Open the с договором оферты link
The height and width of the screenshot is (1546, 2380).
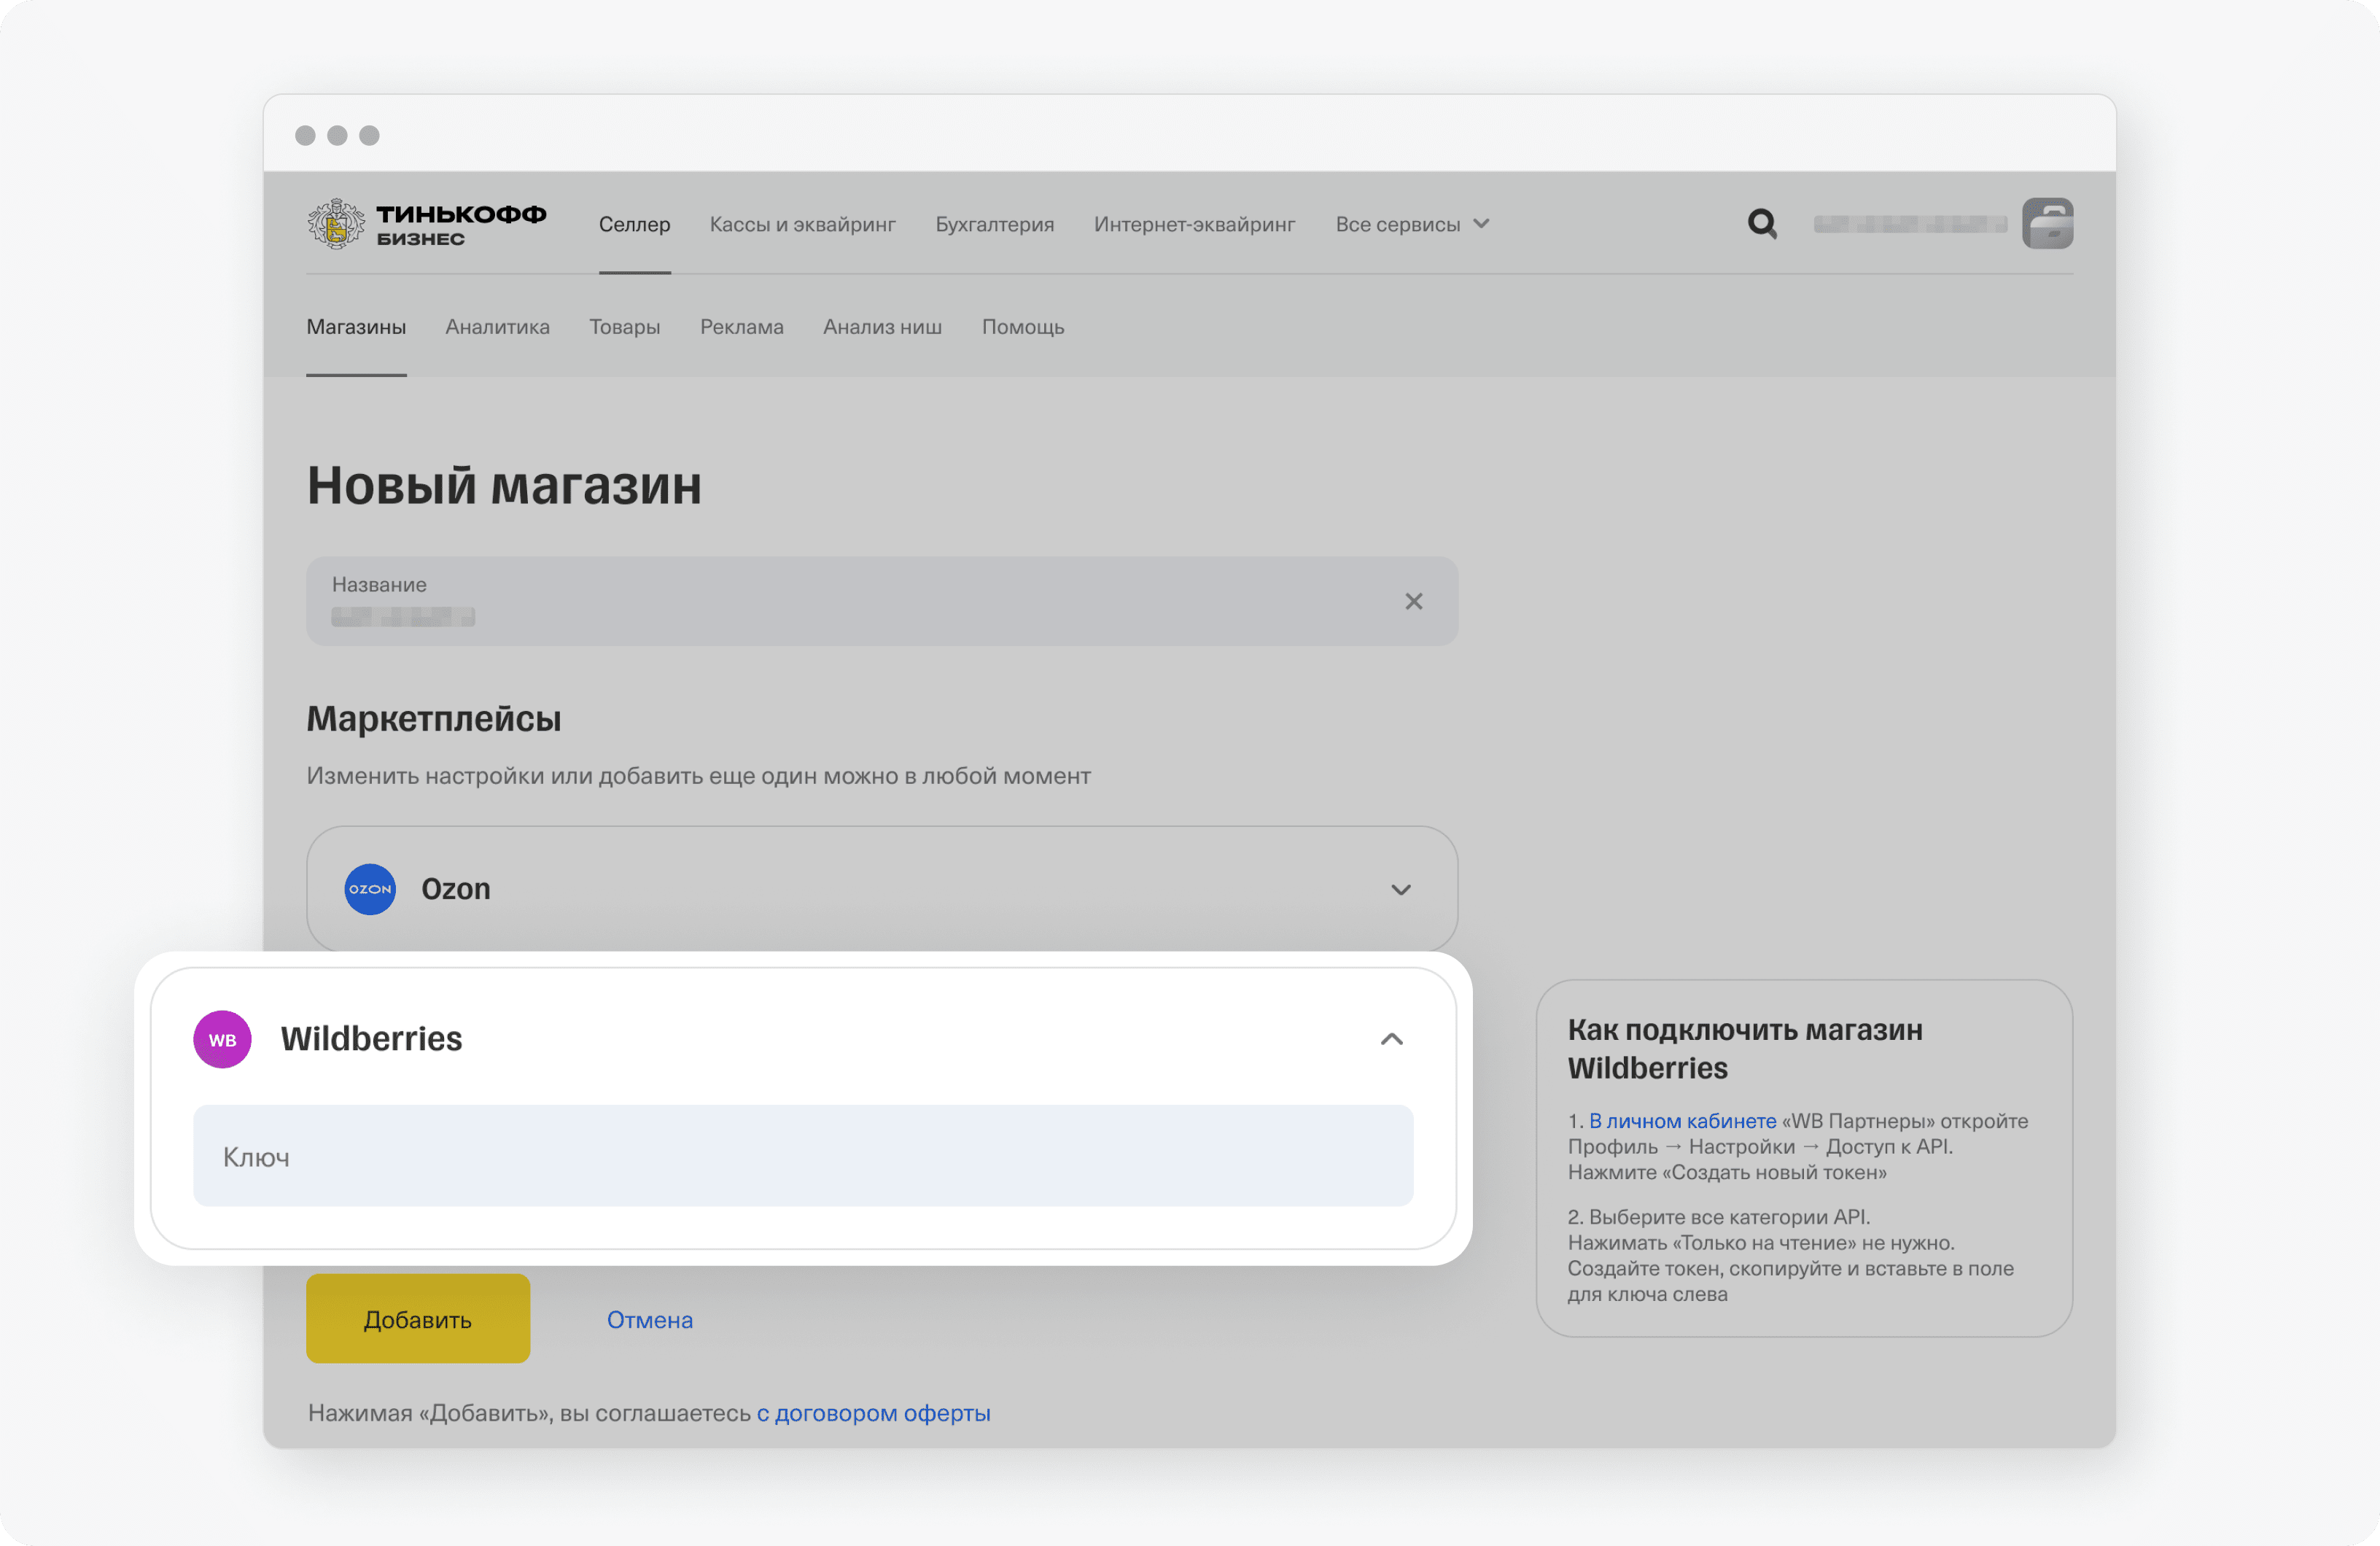point(873,1412)
